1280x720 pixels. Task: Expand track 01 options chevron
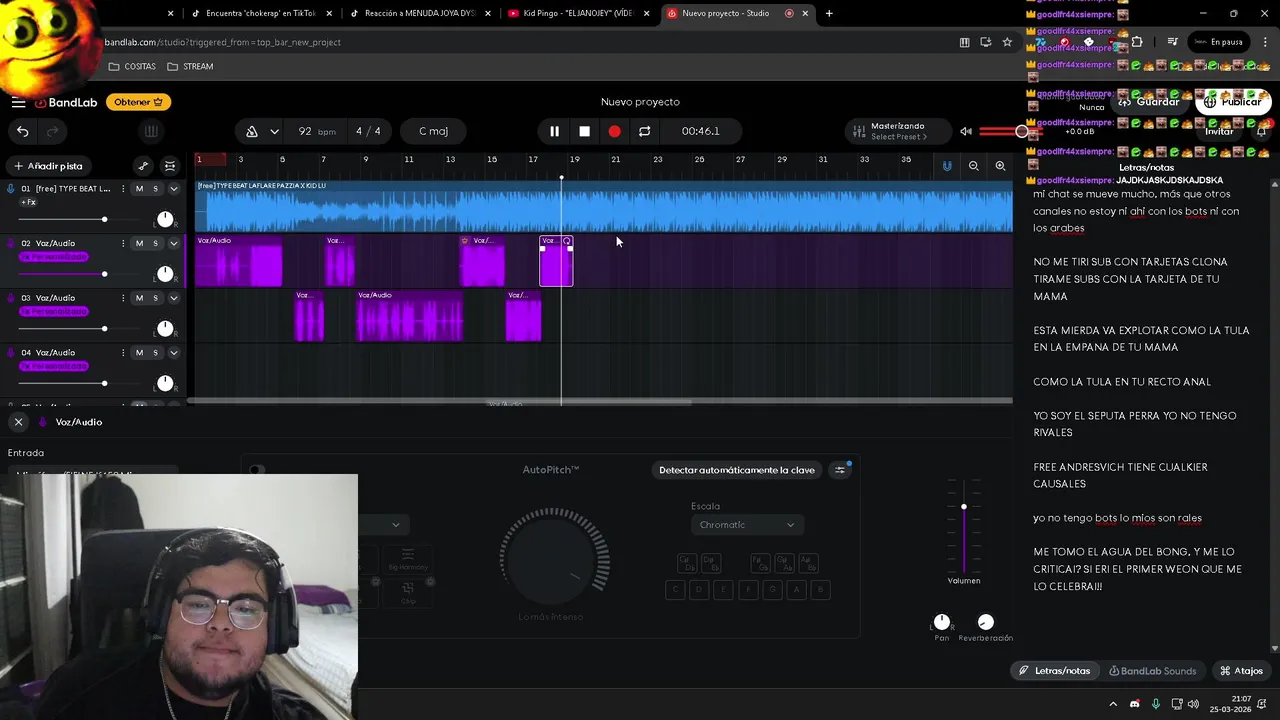(173, 189)
